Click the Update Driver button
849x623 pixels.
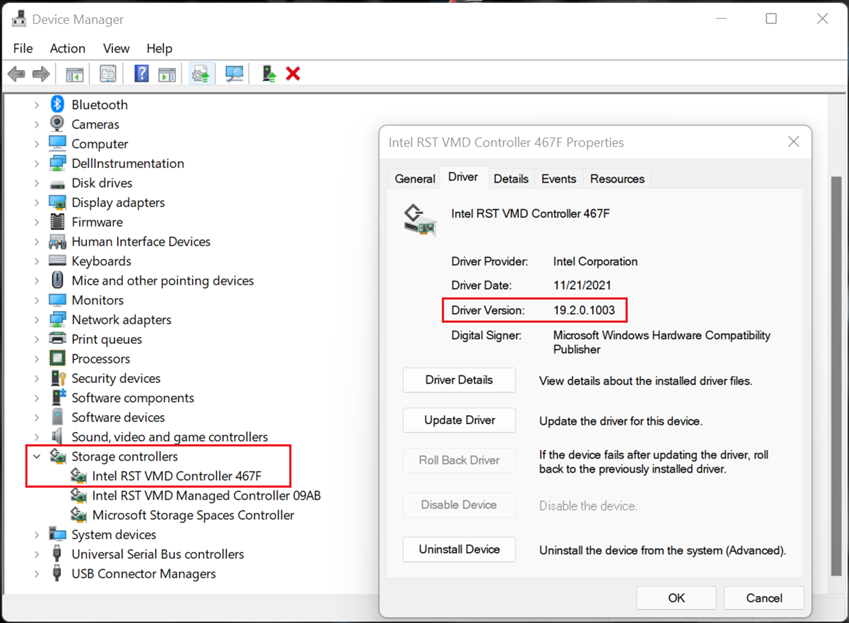click(459, 420)
